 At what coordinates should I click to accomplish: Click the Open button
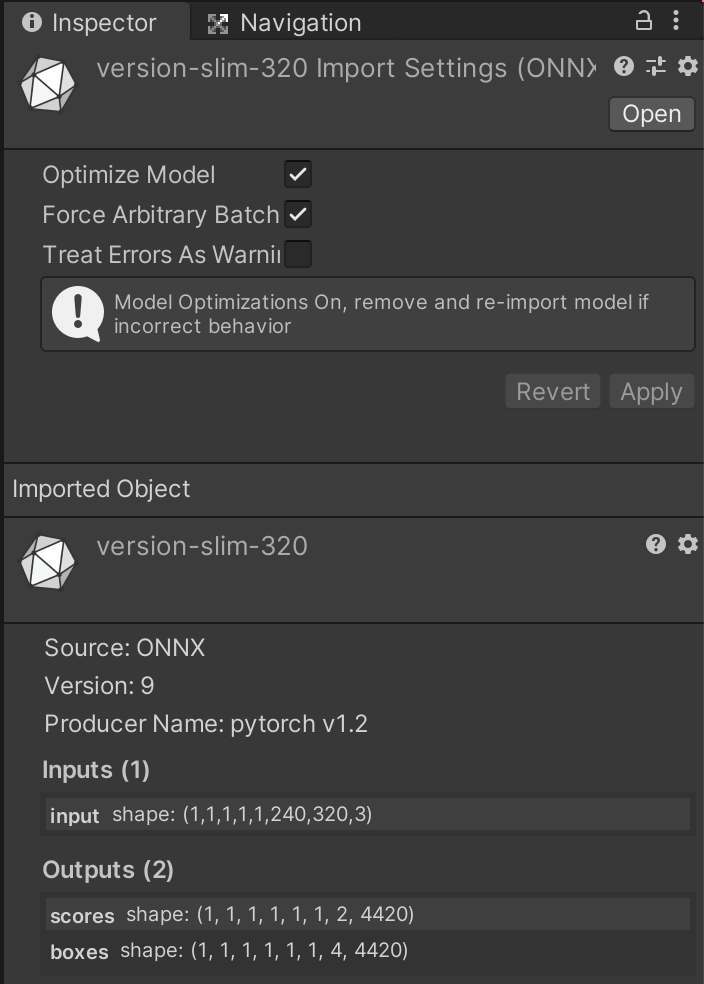pyautogui.click(x=651, y=114)
